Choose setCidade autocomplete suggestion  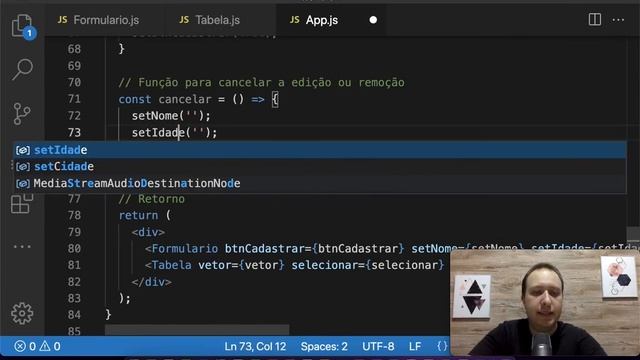pos(320,167)
